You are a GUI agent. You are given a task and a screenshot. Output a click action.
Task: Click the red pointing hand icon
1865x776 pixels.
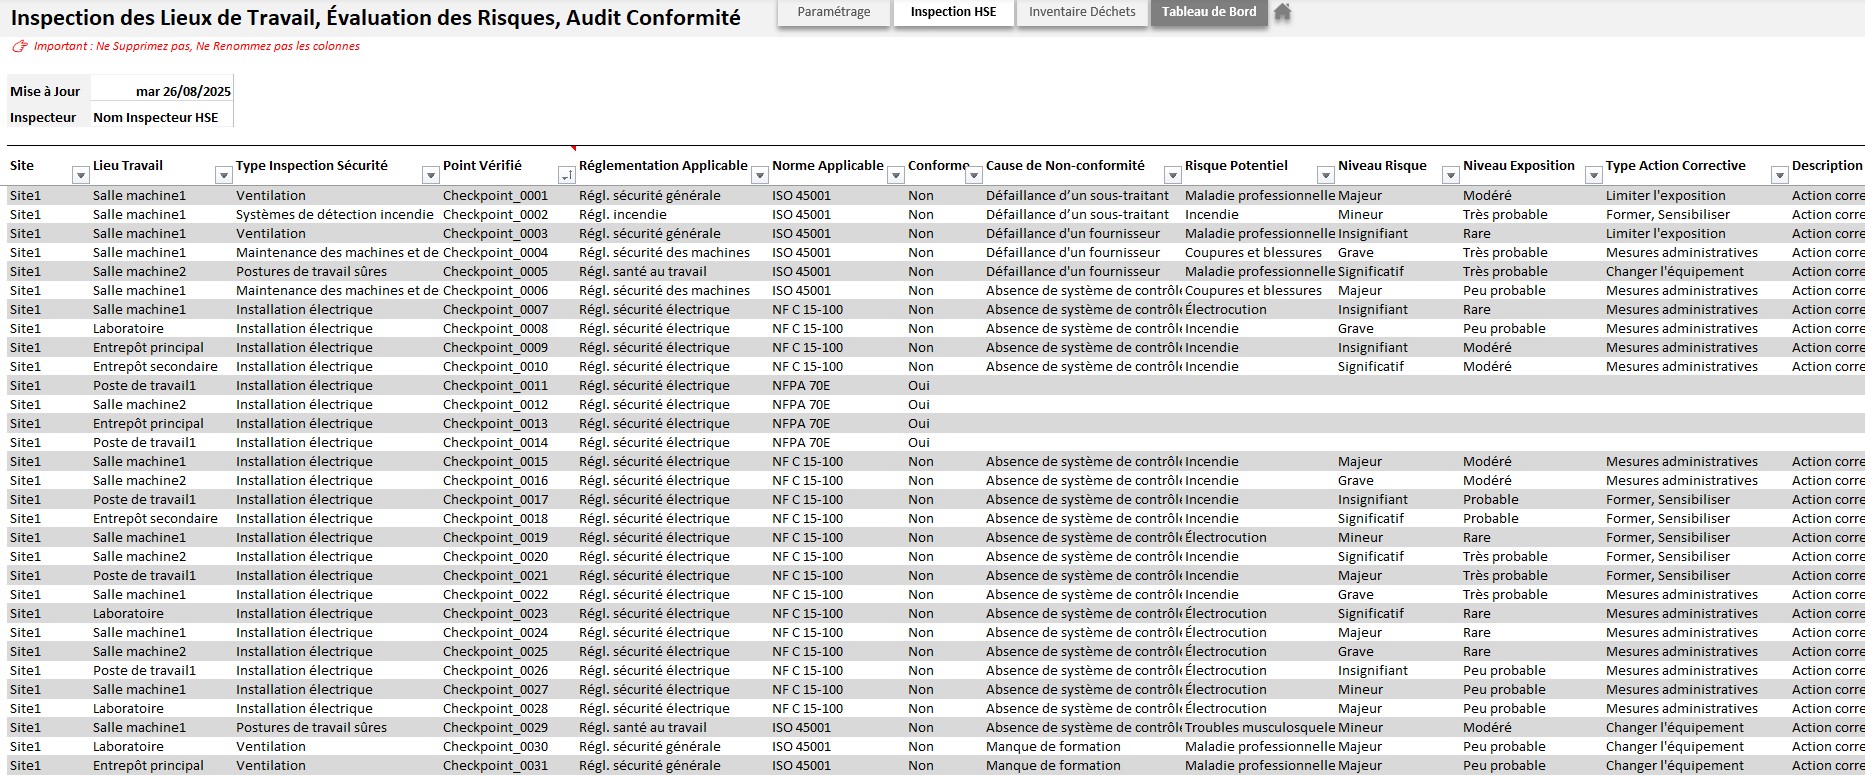click(19, 46)
